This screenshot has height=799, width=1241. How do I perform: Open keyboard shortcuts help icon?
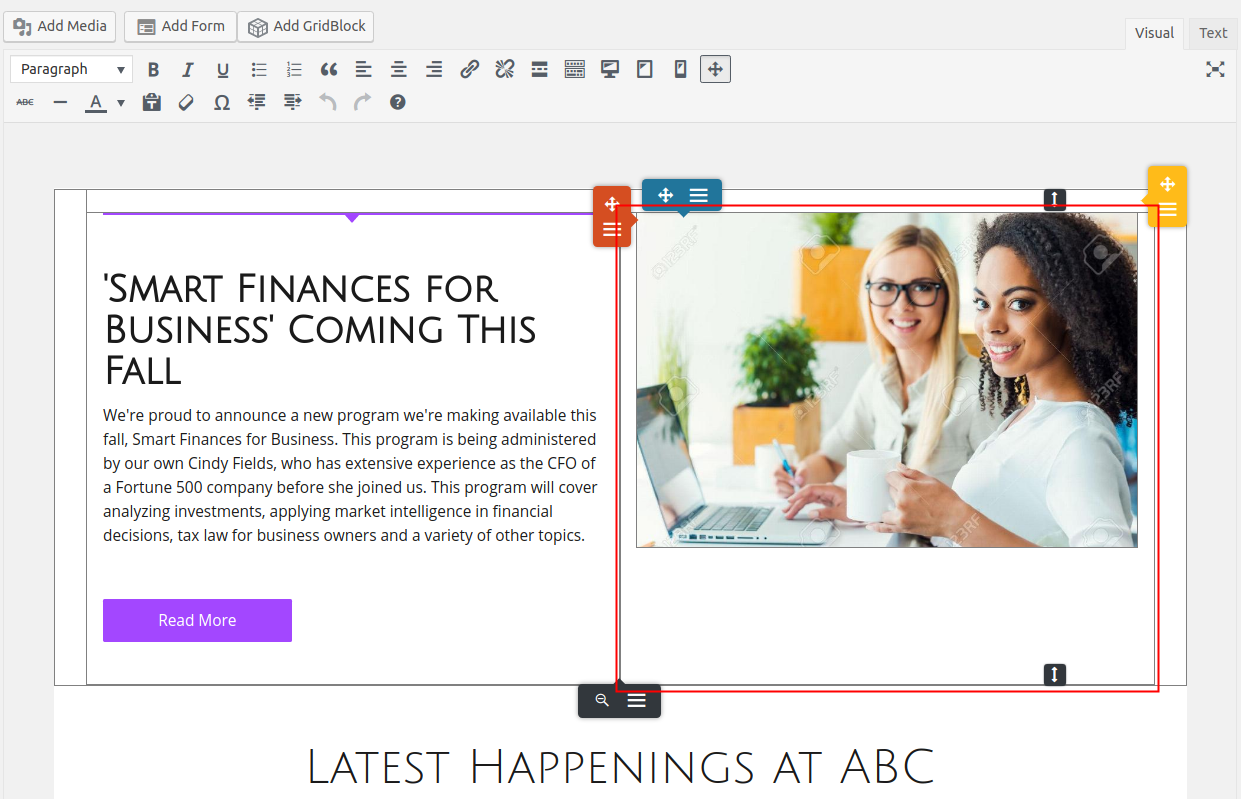pos(397,102)
